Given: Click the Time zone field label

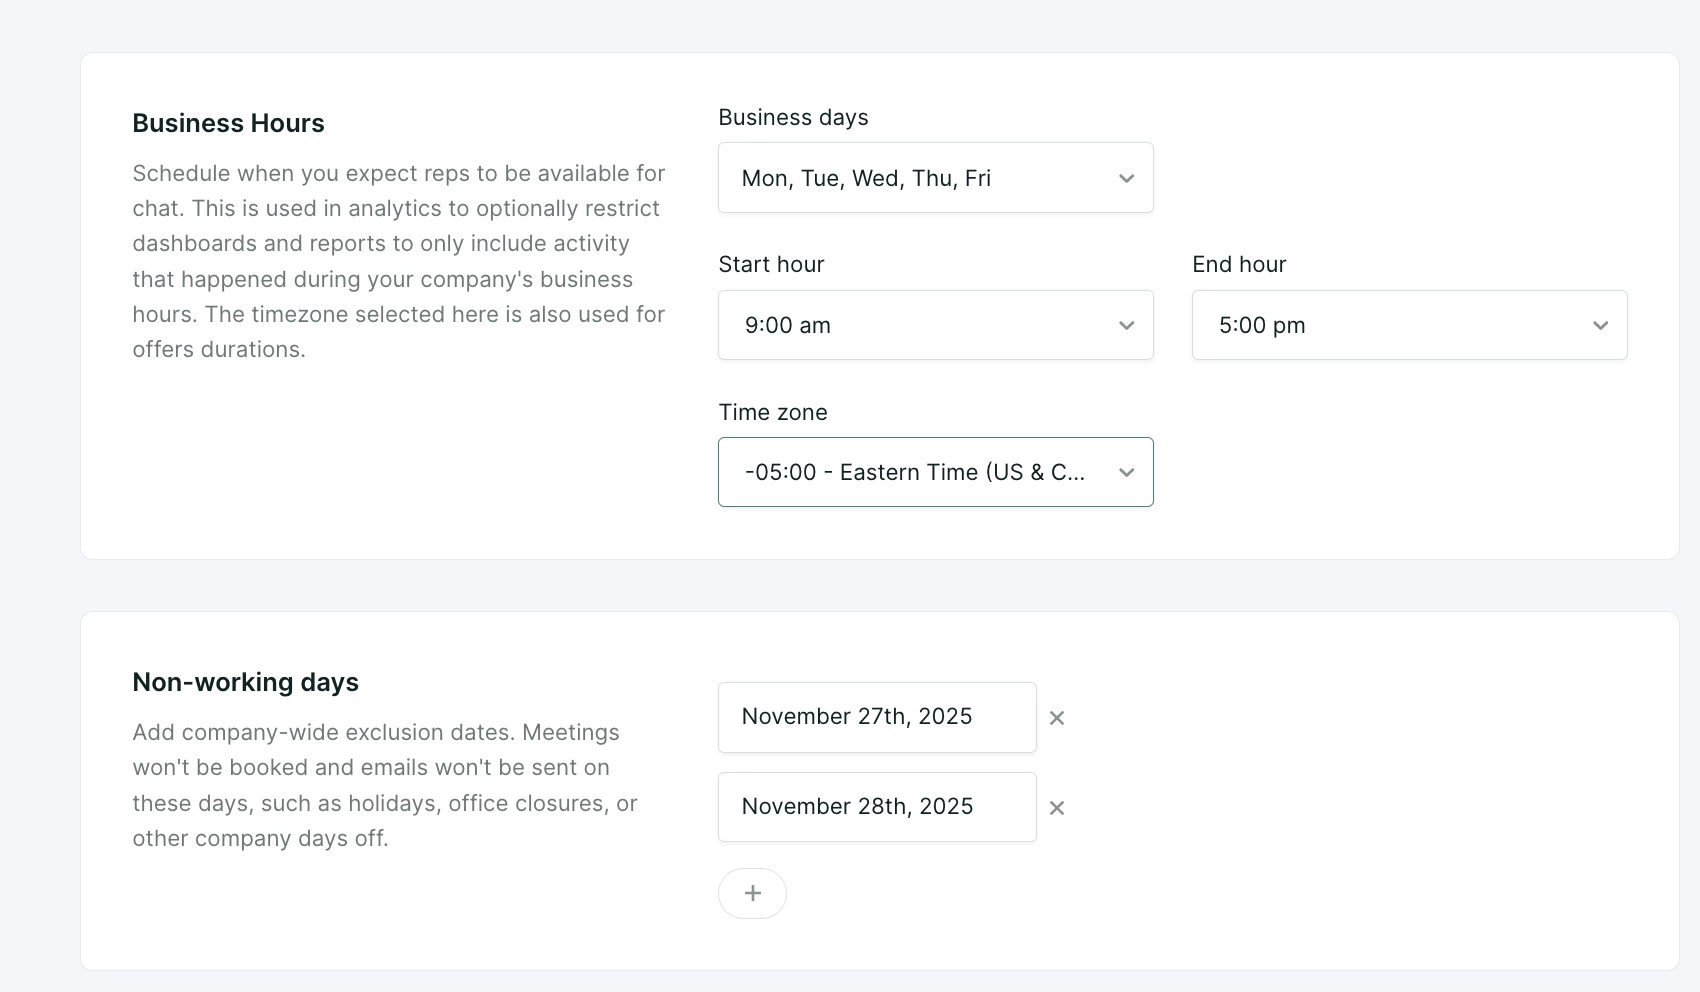Looking at the screenshot, I should pos(773,412).
